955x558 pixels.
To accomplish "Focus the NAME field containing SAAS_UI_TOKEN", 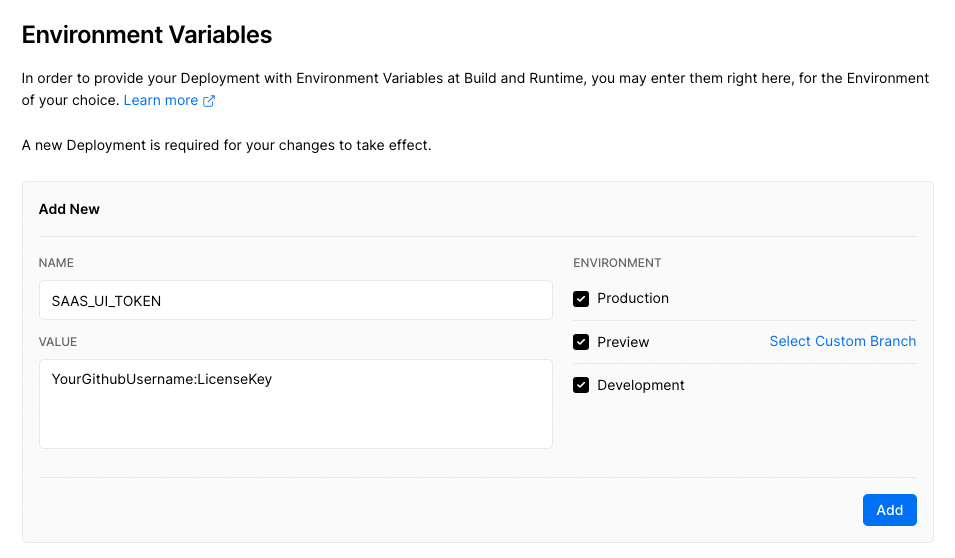I will (296, 300).
